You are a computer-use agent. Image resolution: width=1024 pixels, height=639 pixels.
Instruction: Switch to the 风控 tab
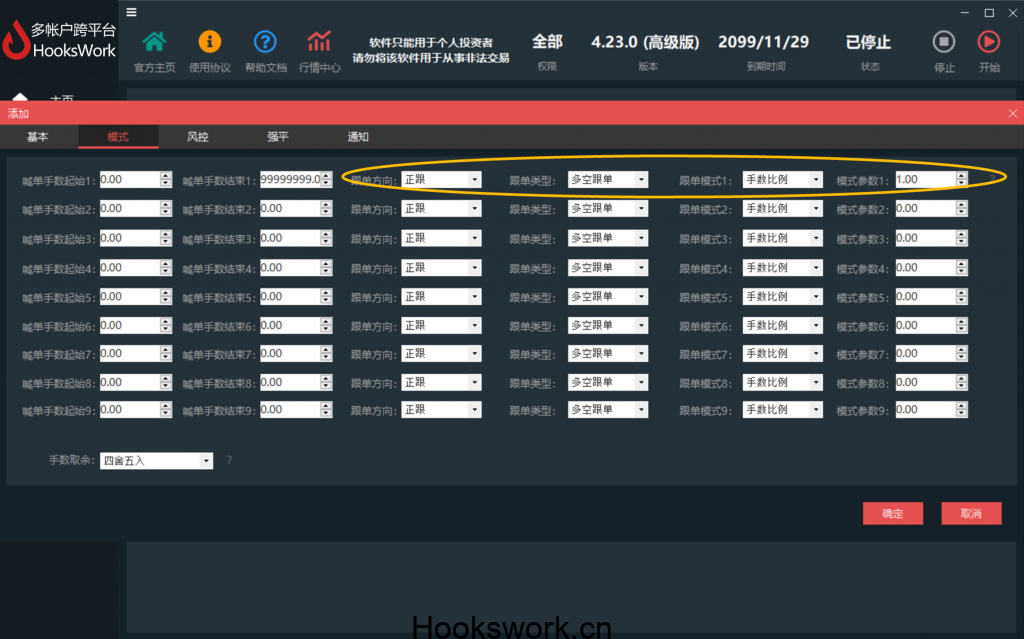point(198,137)
